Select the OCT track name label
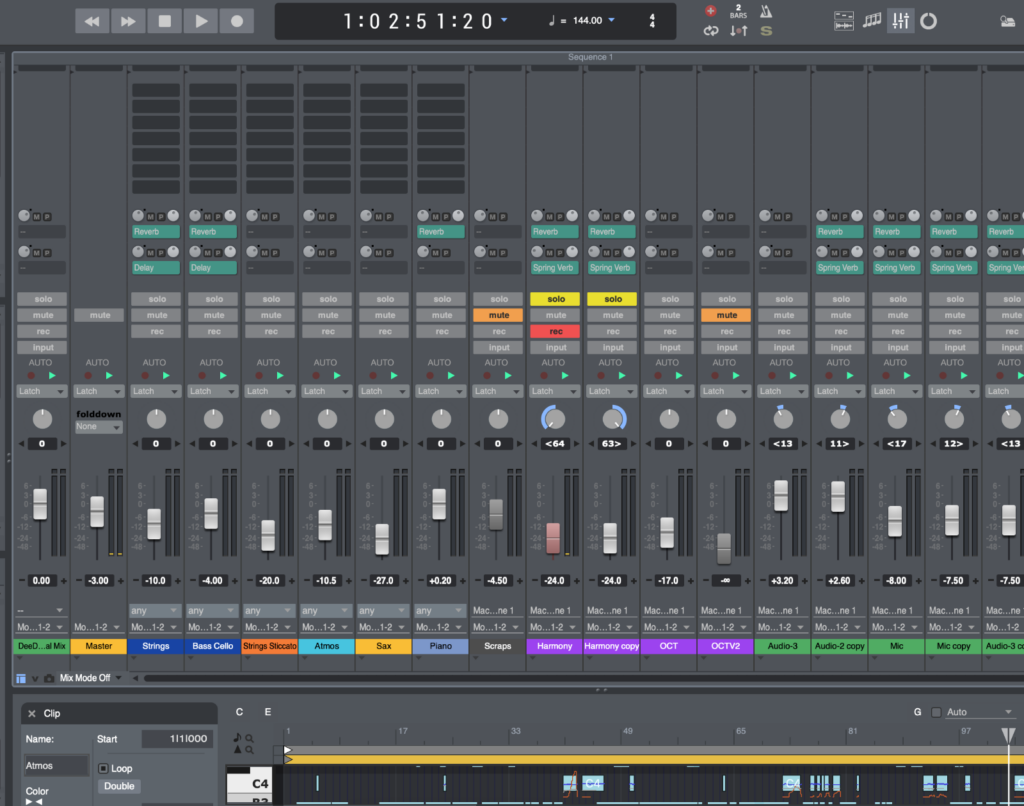The image size is (1024, 806). pos(669,646)
